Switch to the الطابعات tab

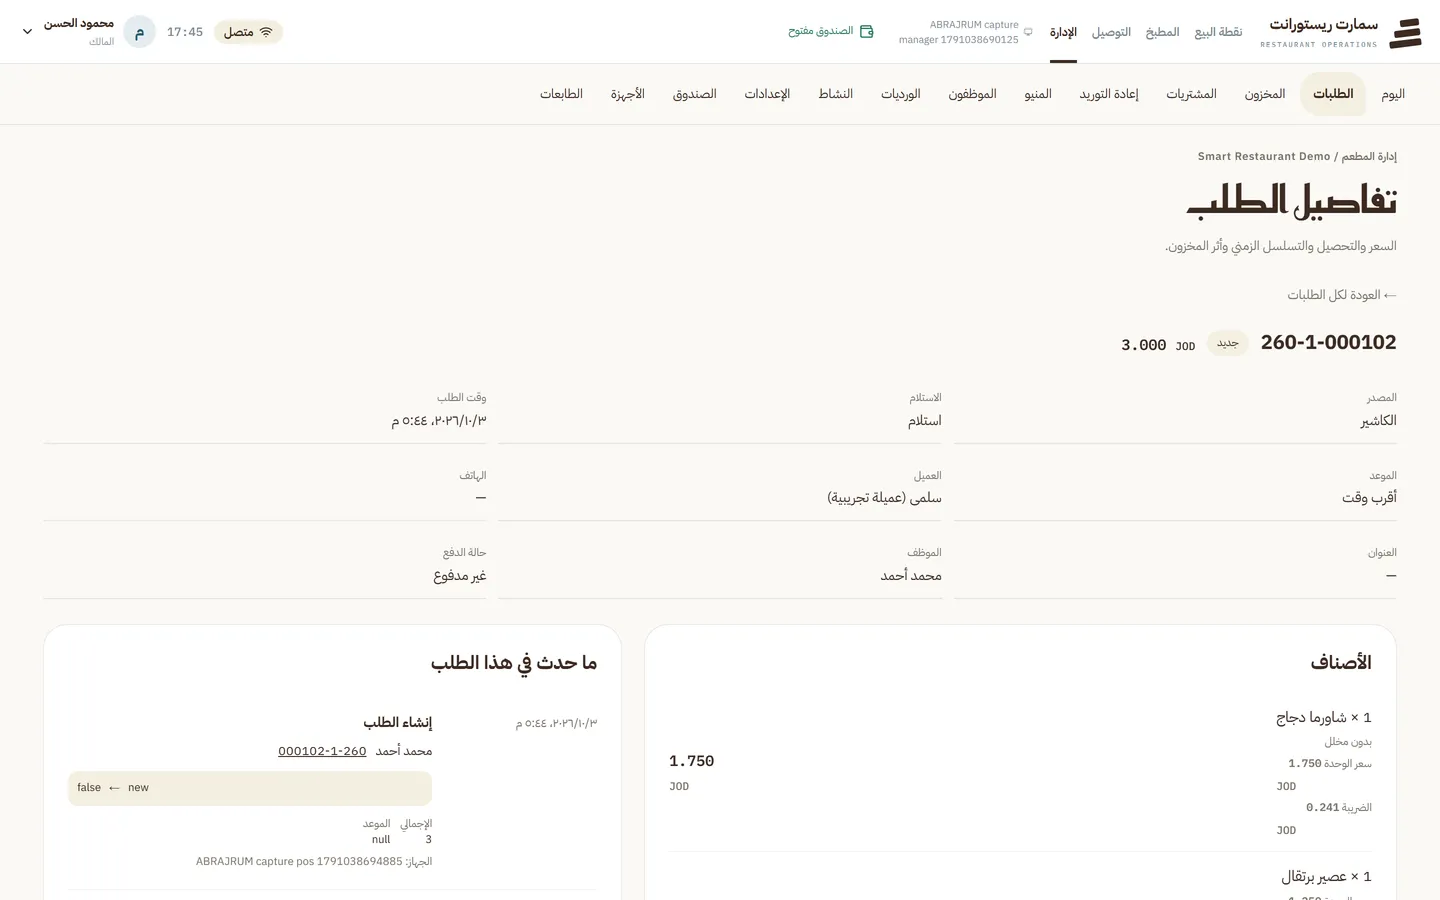tap(561, 94)
